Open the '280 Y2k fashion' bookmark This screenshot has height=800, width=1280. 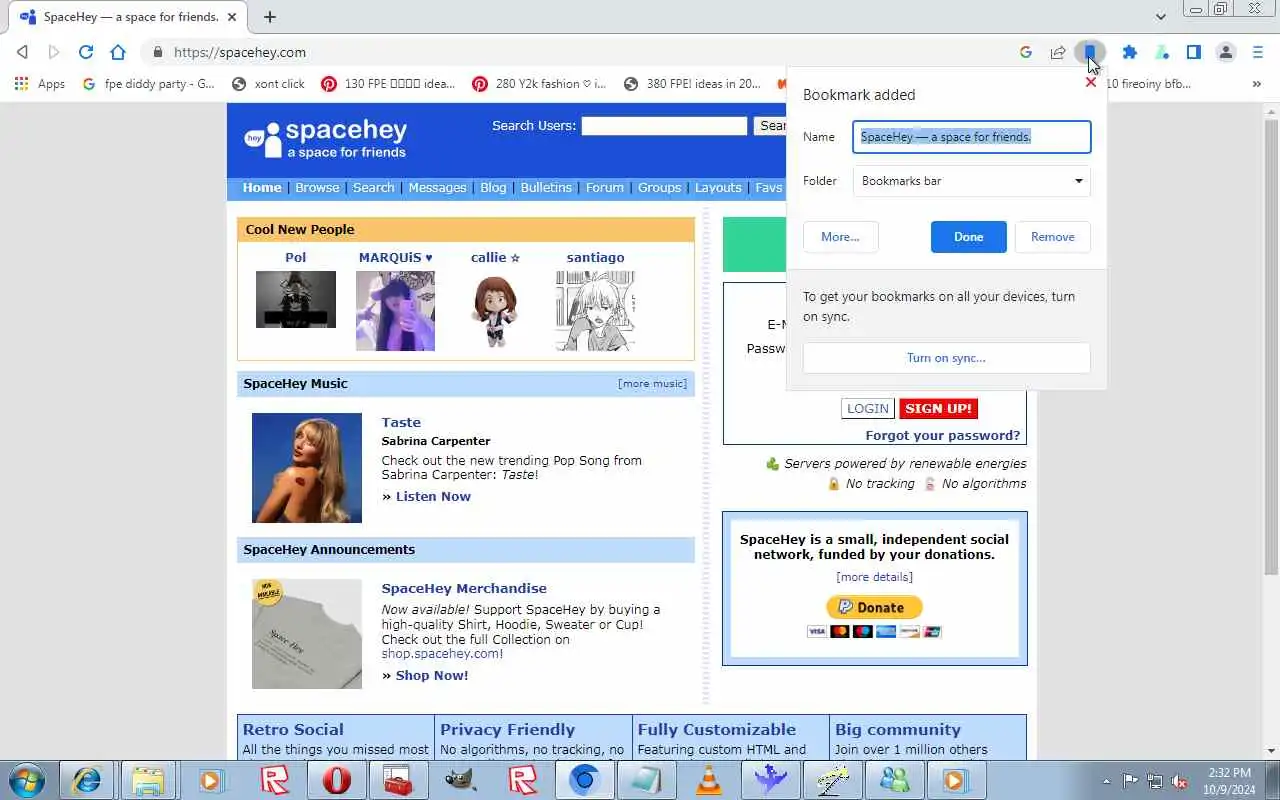click(x=540, y=84)
